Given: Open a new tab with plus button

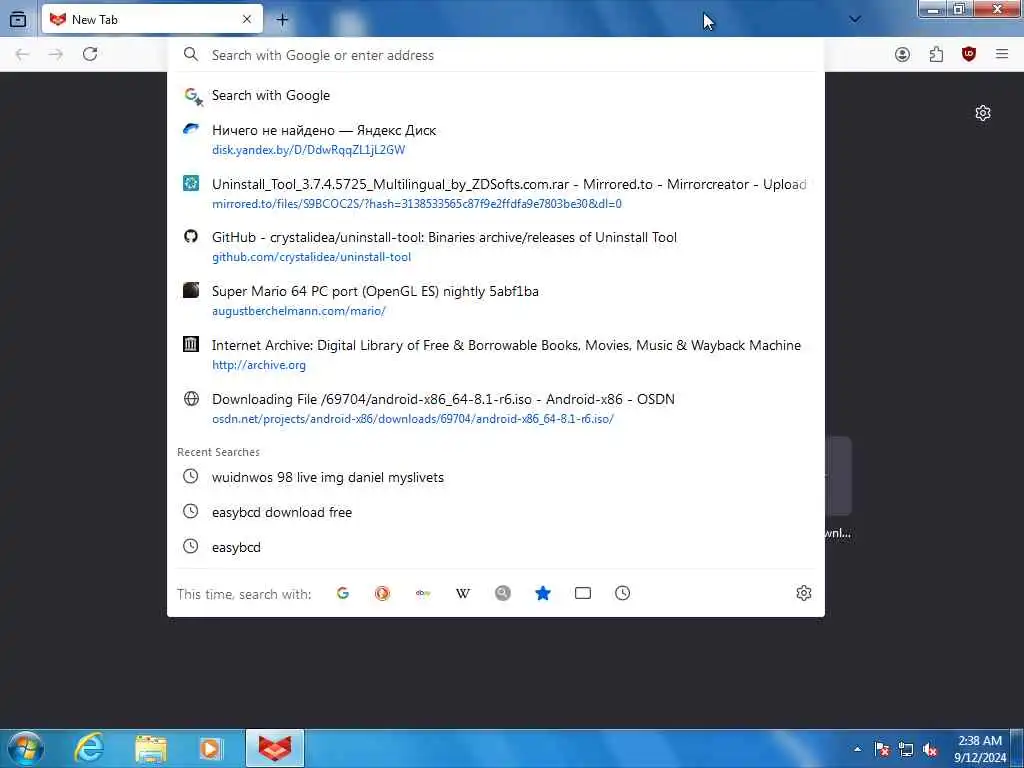Looking at the screenshot, I should pos(282,20).
